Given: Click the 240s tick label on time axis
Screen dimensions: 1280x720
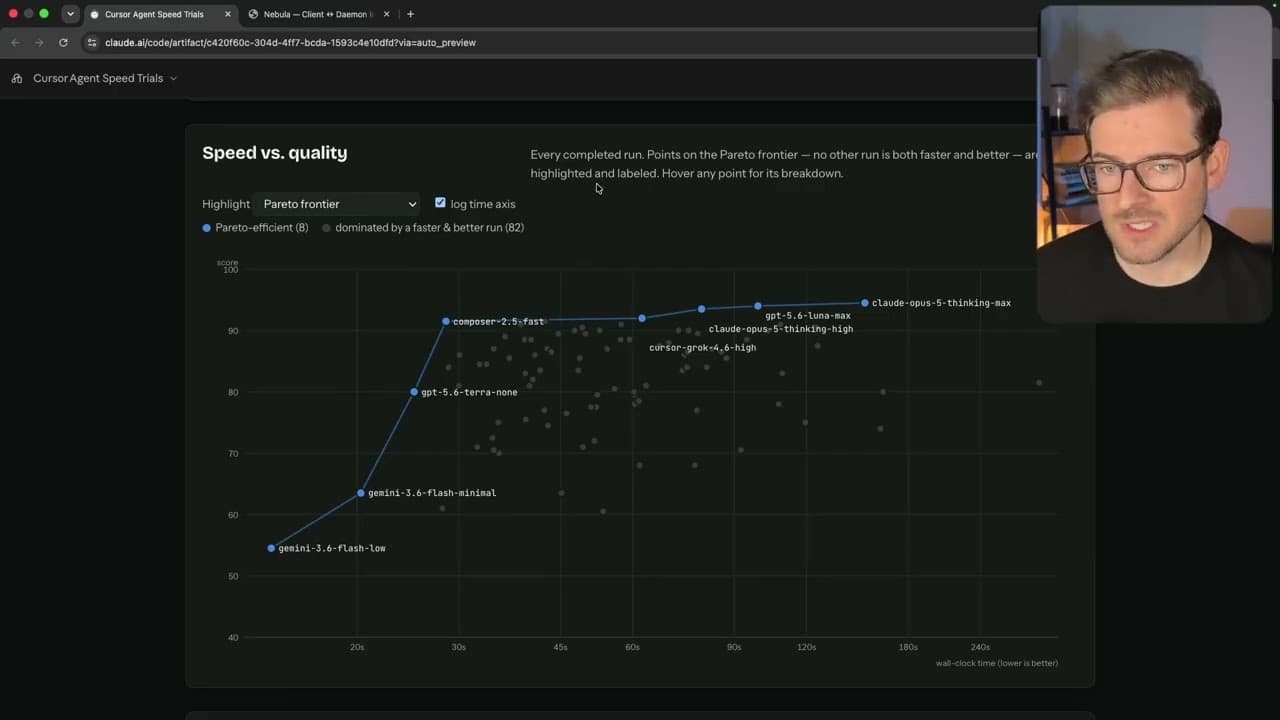Looking at the screenshot, I should point(980,647).
